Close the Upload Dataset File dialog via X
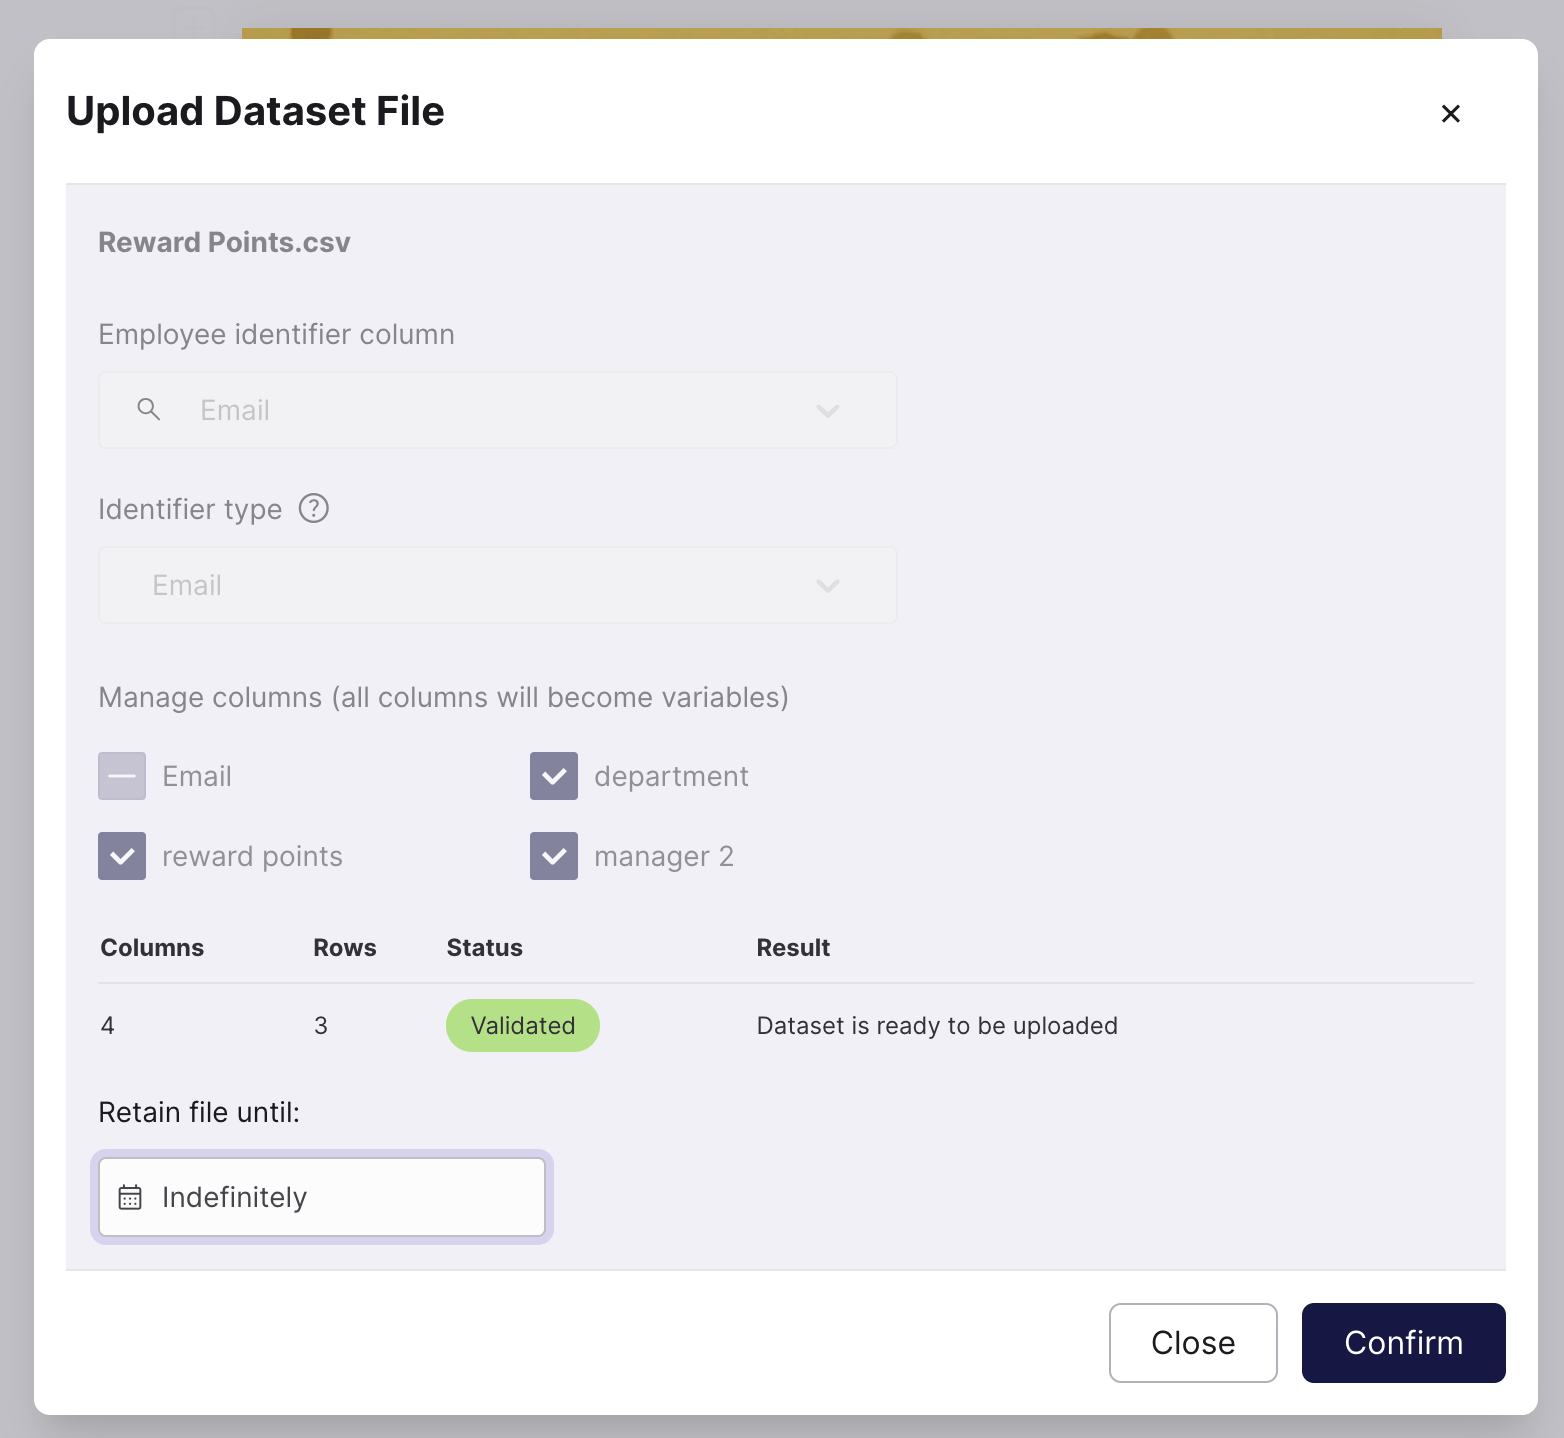1564x1438 pixels. (1450, 113)
